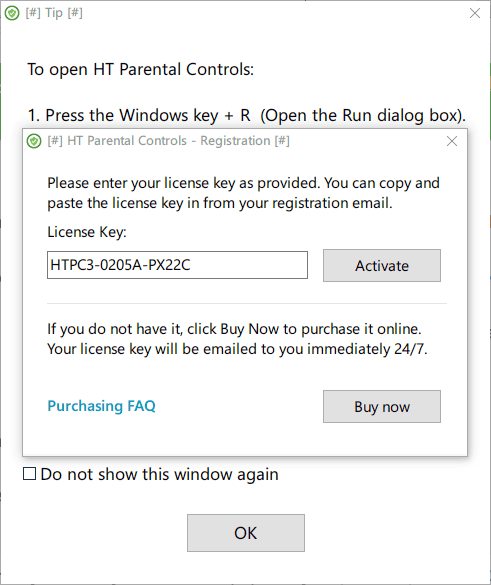Click the step 1 Windows key + R instruction
The height and width of the screenshot is (585, 491).
click(247, 116)
